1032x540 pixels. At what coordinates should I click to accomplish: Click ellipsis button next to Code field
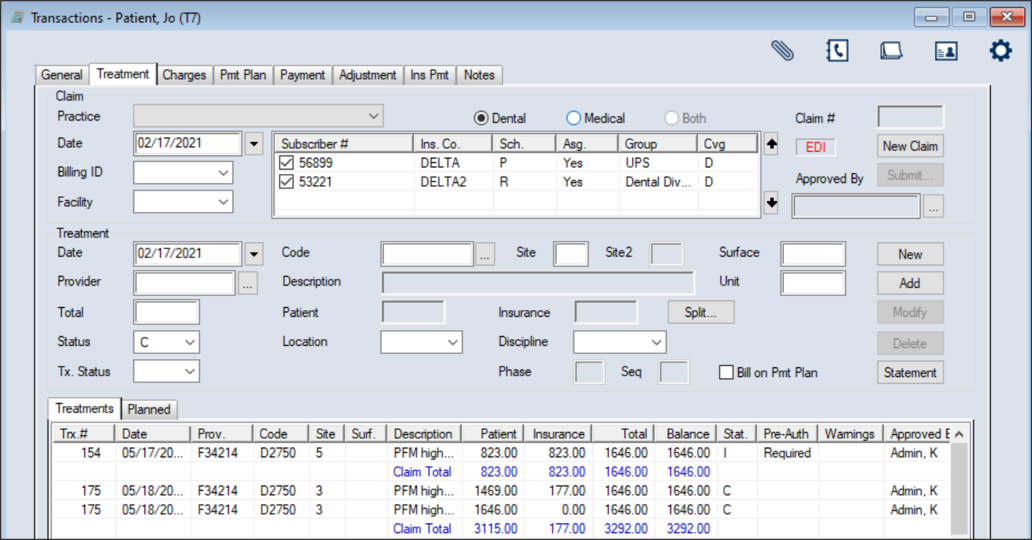485,254
